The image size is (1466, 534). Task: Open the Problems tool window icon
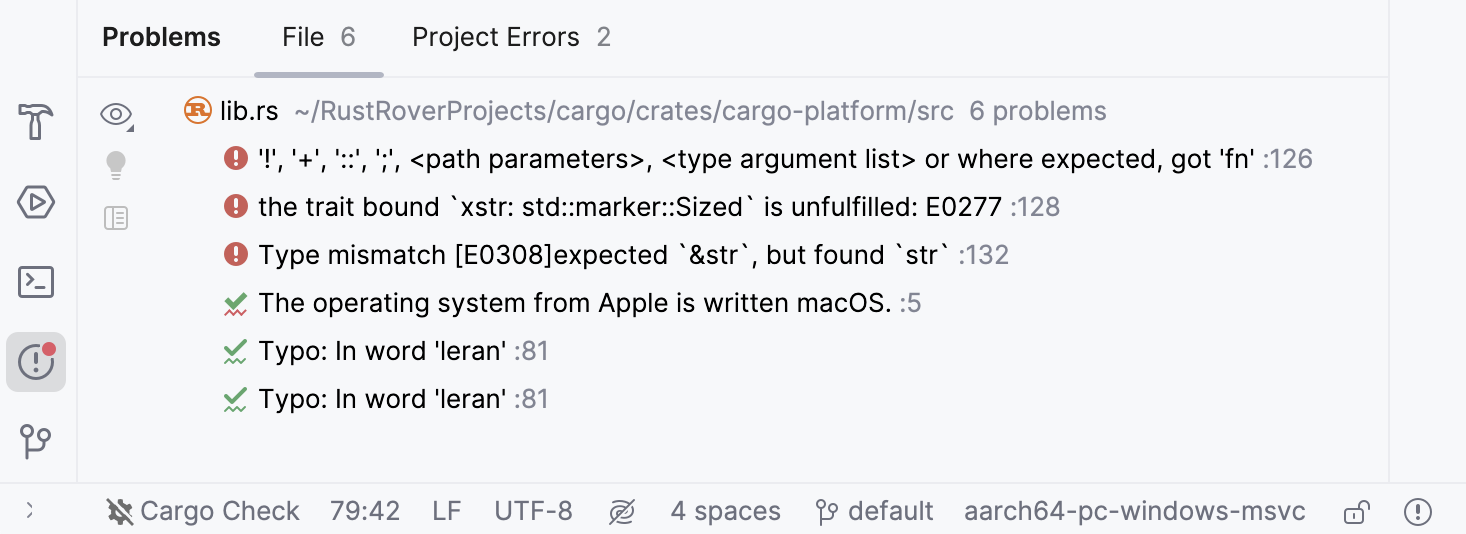[x=36, y=362]
